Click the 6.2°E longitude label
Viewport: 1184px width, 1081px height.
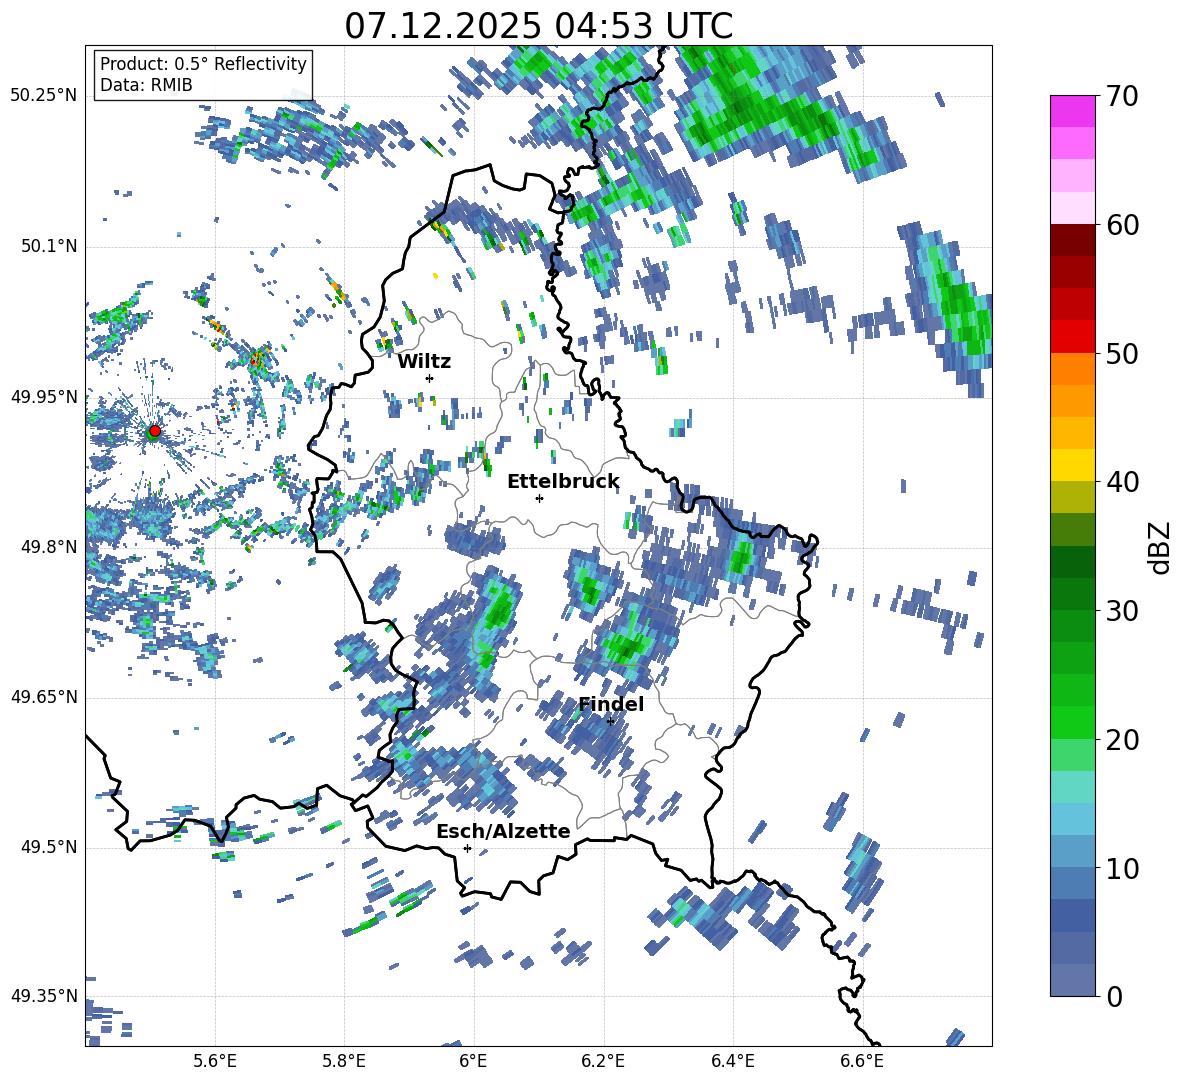click(603, 1062)
